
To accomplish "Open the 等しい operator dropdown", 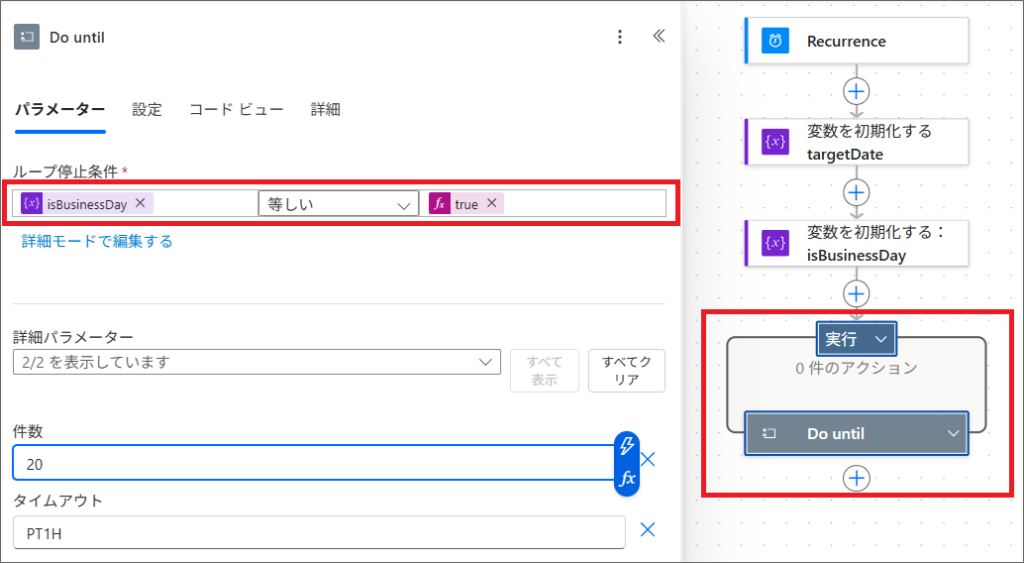I will 339,203.
